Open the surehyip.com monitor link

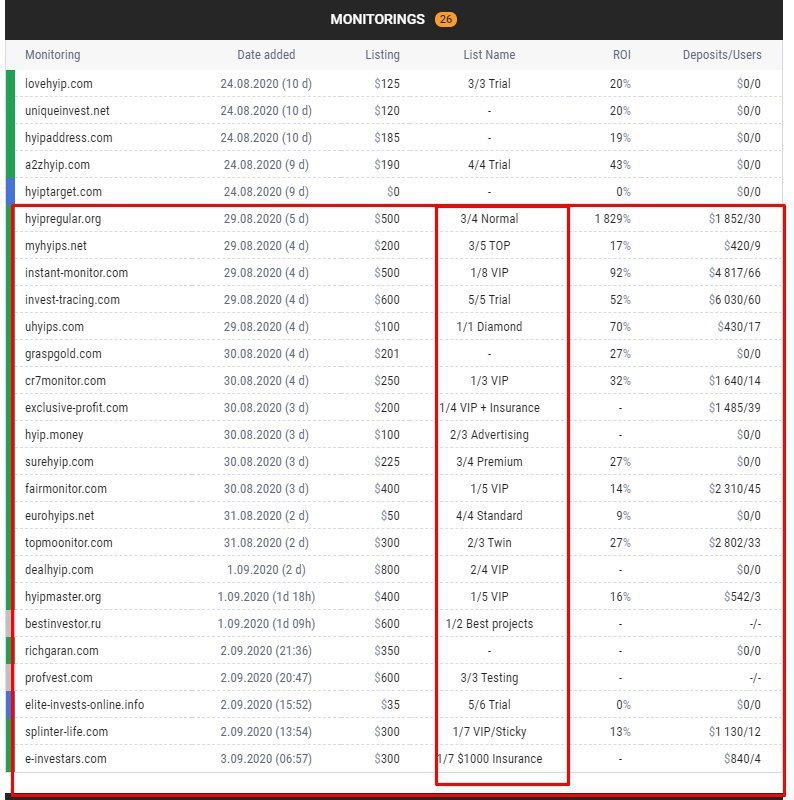tap(59, 462)
